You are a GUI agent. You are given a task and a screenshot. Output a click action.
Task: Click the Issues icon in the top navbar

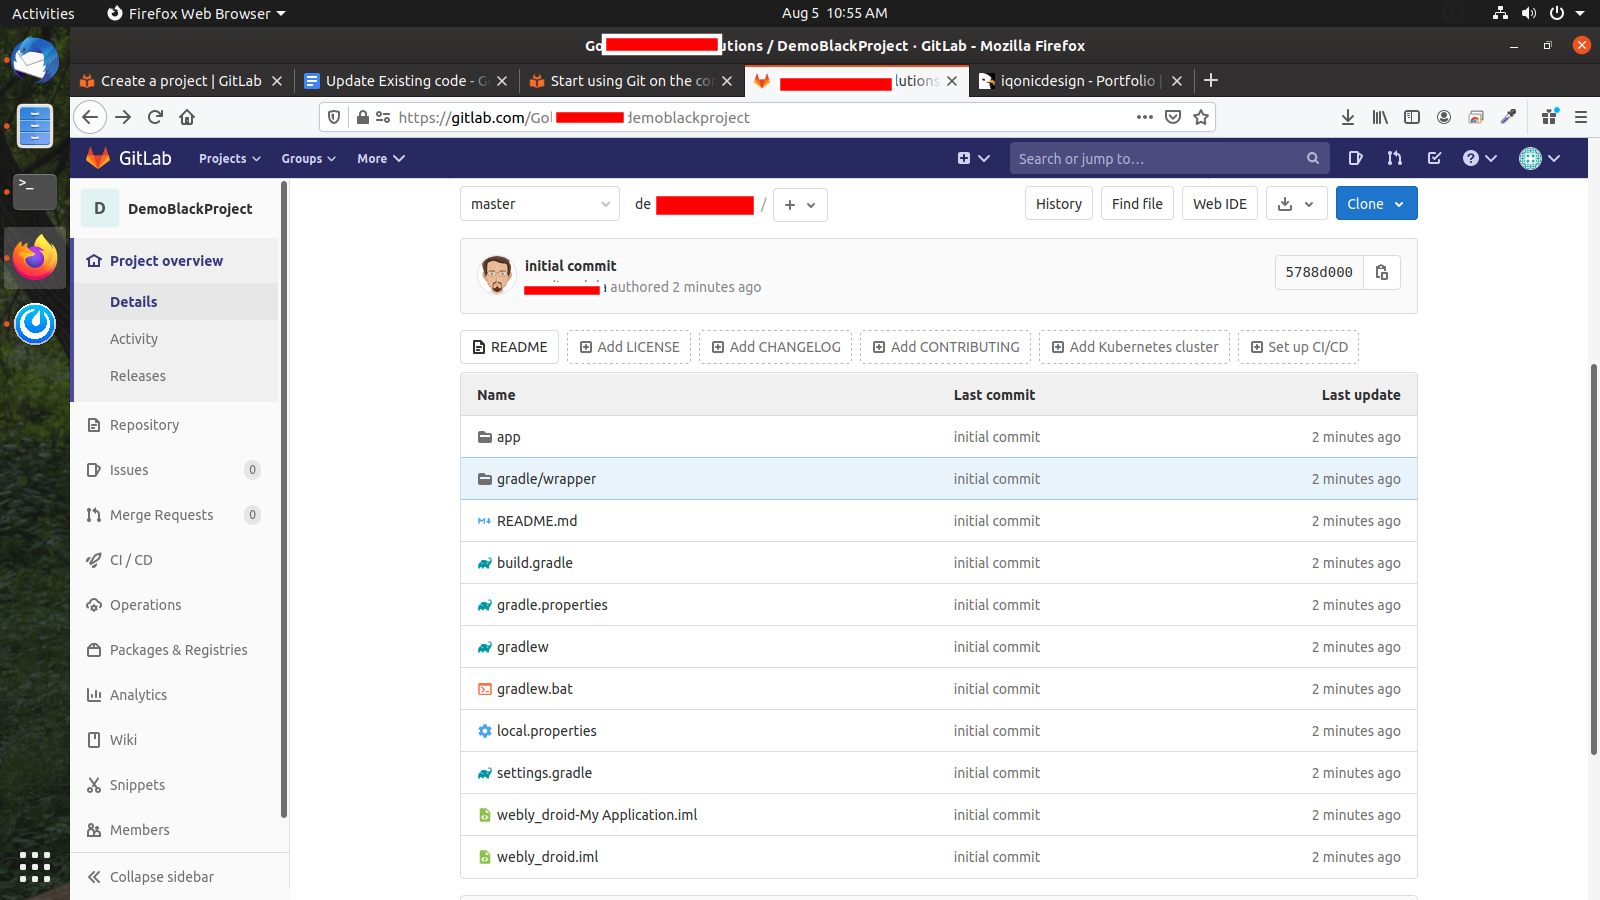point(1355,158)
